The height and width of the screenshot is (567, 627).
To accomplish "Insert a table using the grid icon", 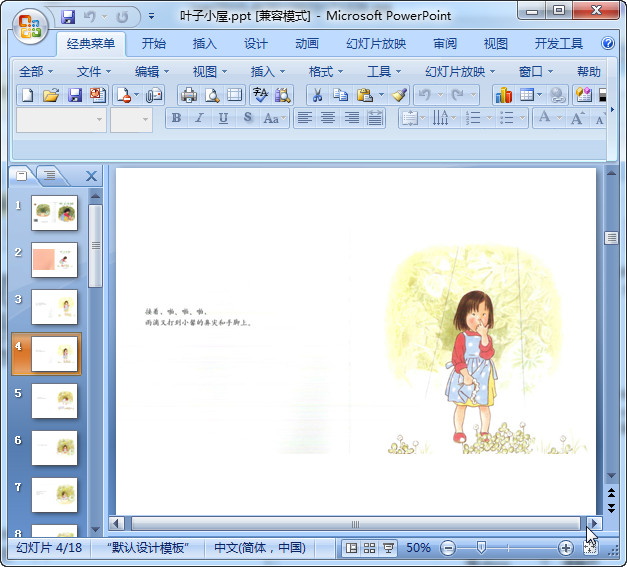I will [527, 95].
